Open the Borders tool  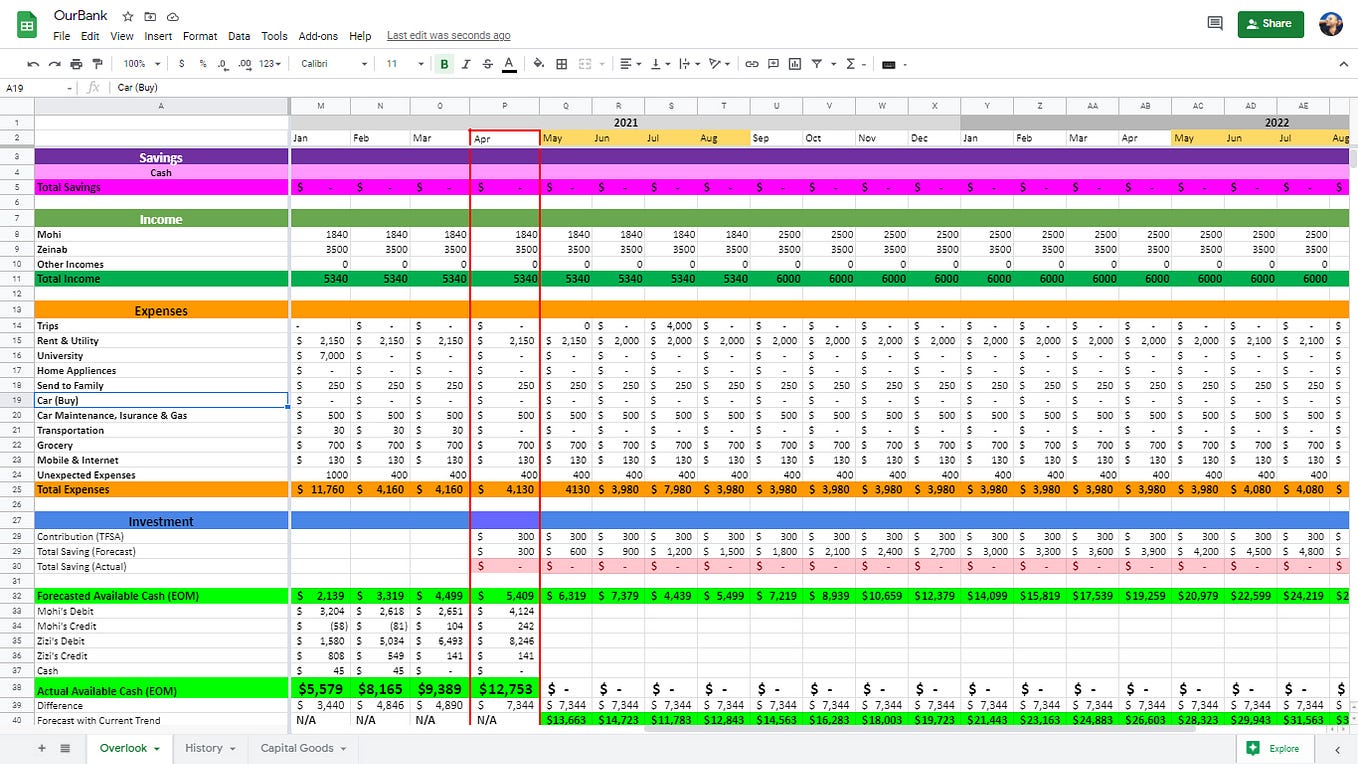562,64
